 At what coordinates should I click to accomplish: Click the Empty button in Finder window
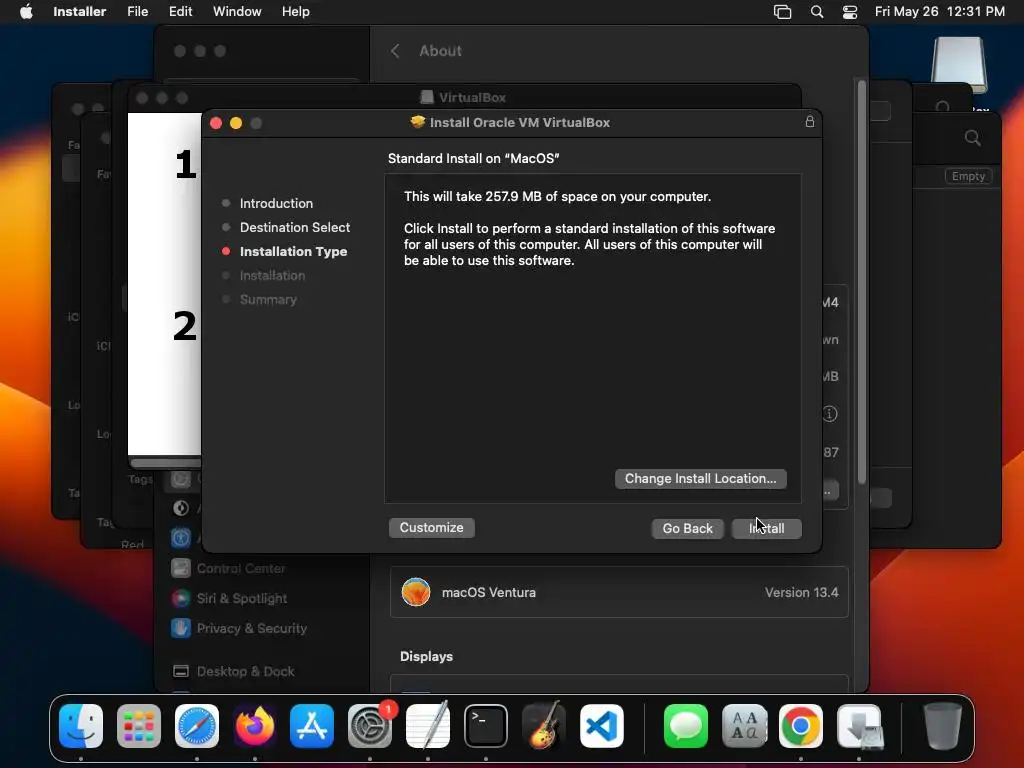point(968,176)
